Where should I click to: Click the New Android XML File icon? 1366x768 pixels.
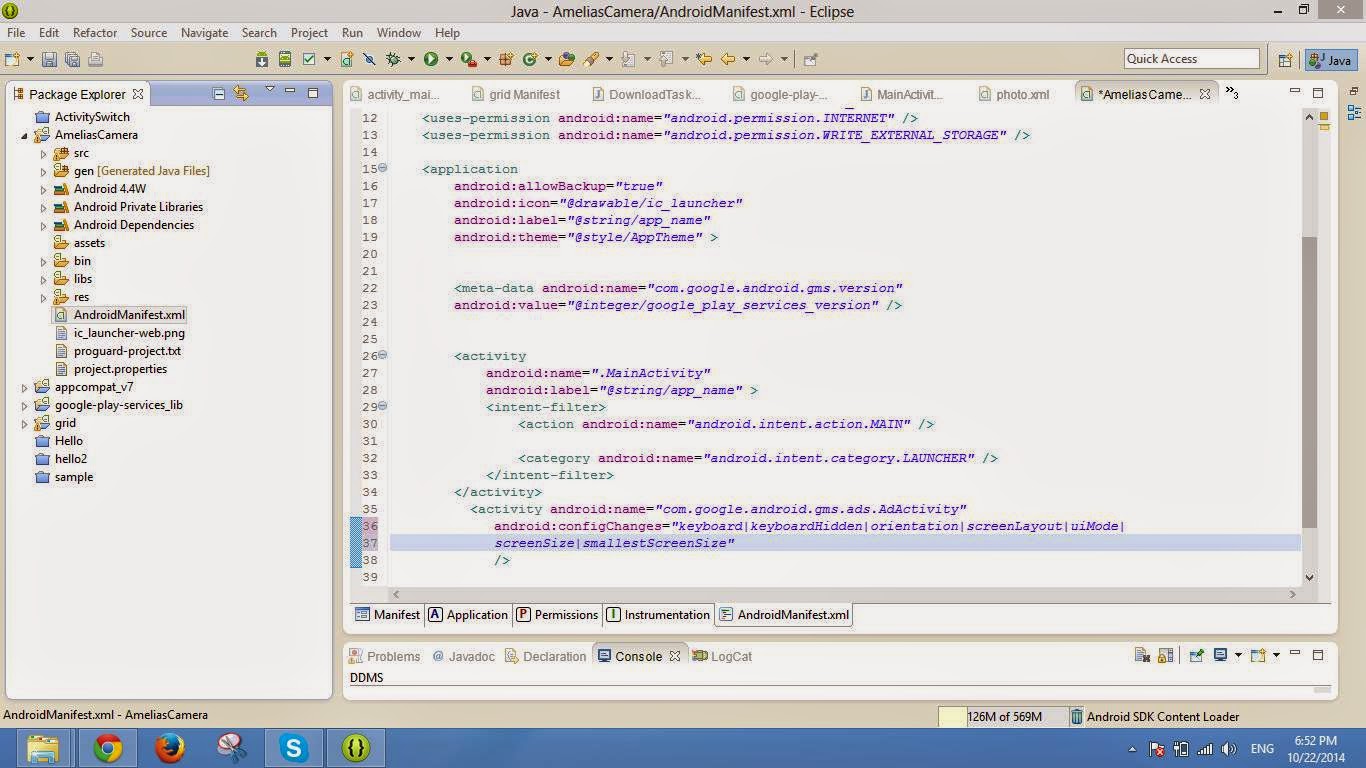coord(347,59)
